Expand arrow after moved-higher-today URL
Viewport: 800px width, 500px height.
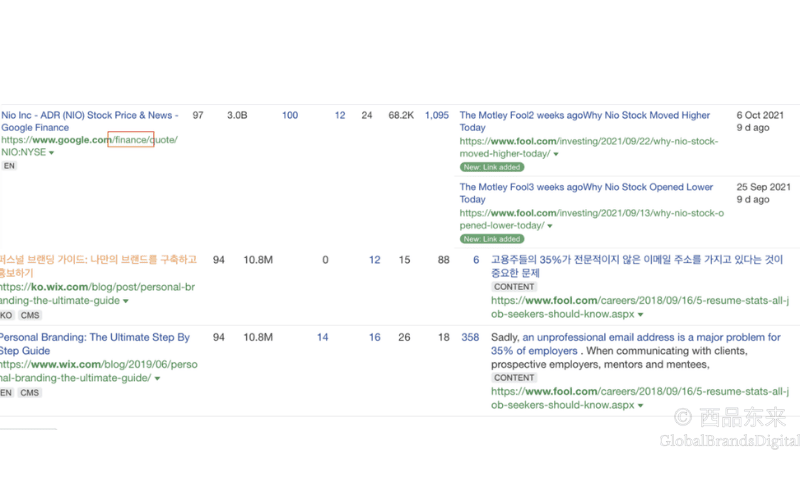[x=556, y=154]
